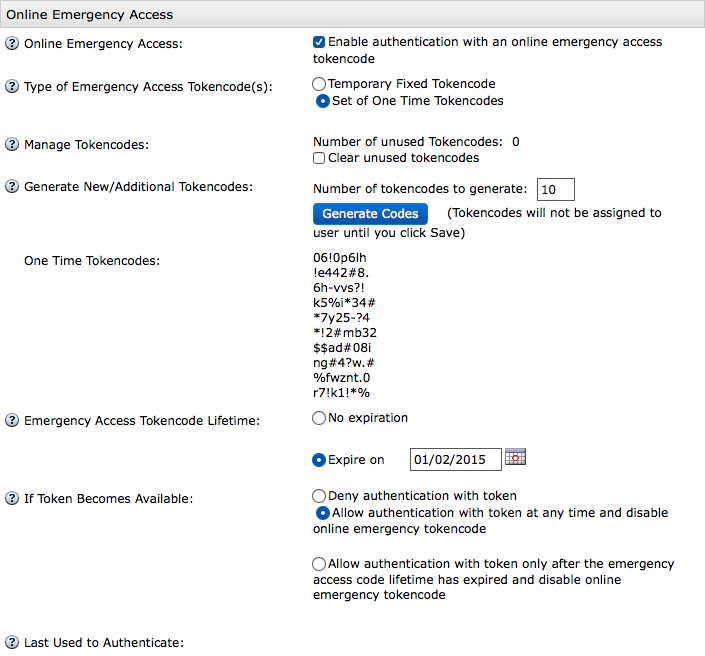Open help icon for Last Used to Authenticate
This screenshot has width=705, height=656.
(x=12, y=642)
